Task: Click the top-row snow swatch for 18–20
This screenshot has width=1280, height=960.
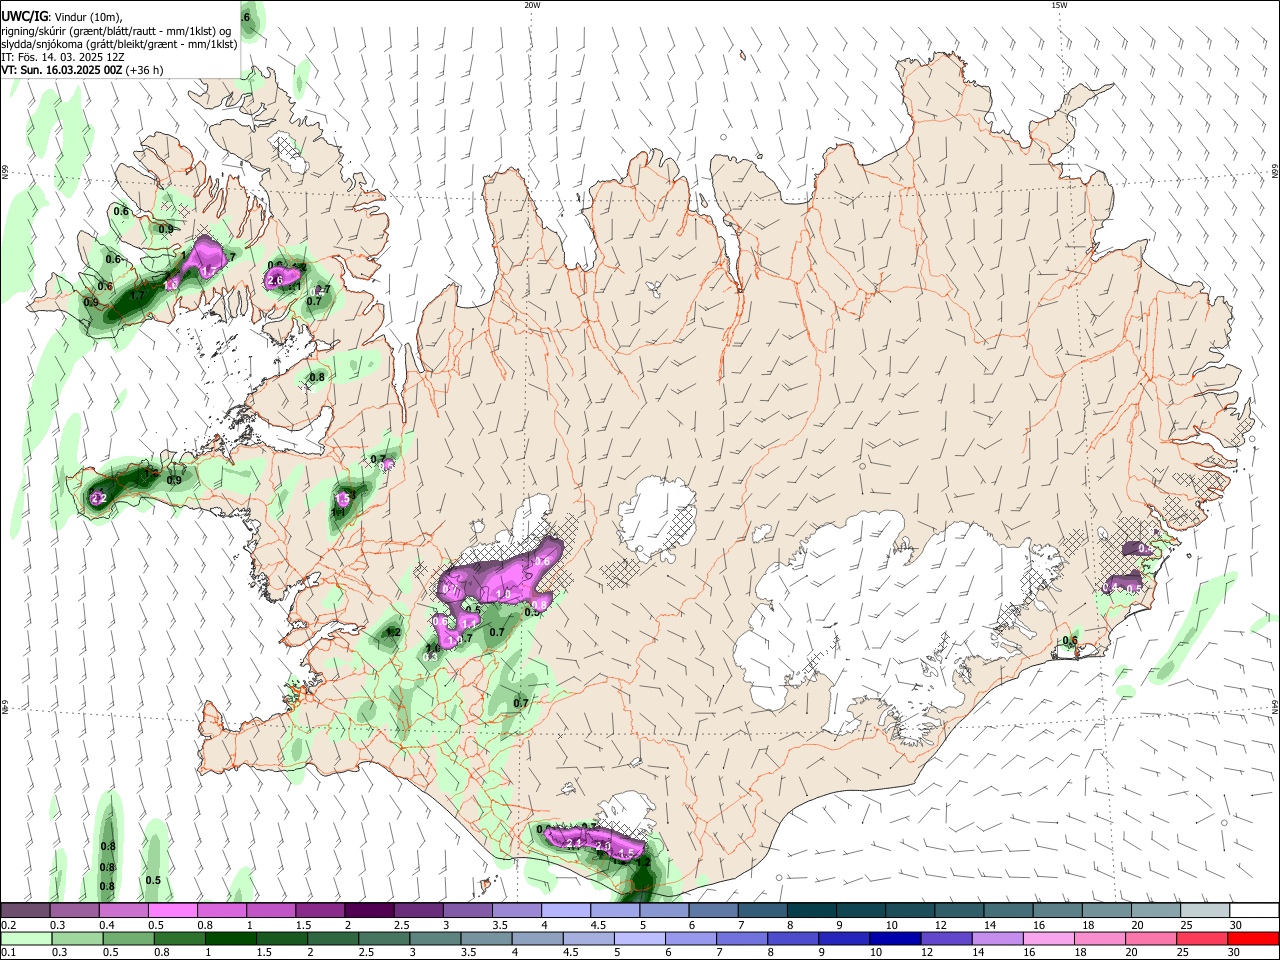Action: pos(1107,910)
